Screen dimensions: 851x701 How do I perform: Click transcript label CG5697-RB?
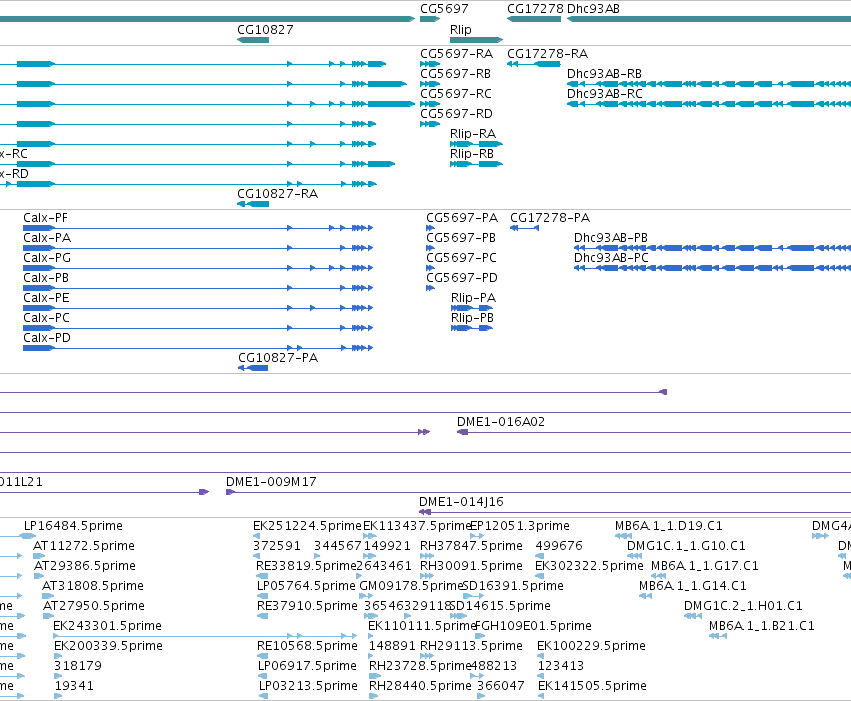[455, 74]
